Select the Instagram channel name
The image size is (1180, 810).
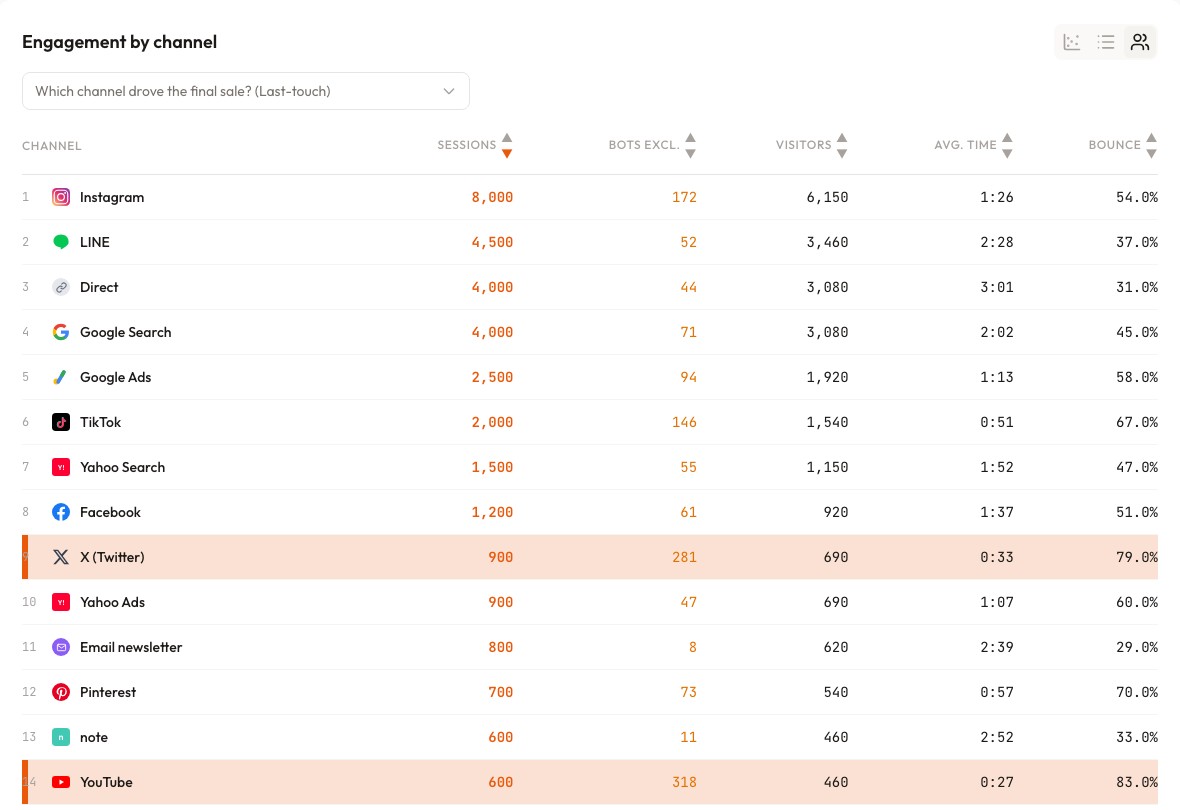point(112,197)
